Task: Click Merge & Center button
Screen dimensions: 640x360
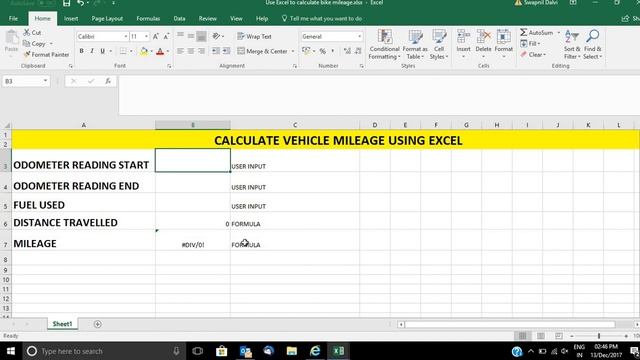Action: [x=262, y=51]
